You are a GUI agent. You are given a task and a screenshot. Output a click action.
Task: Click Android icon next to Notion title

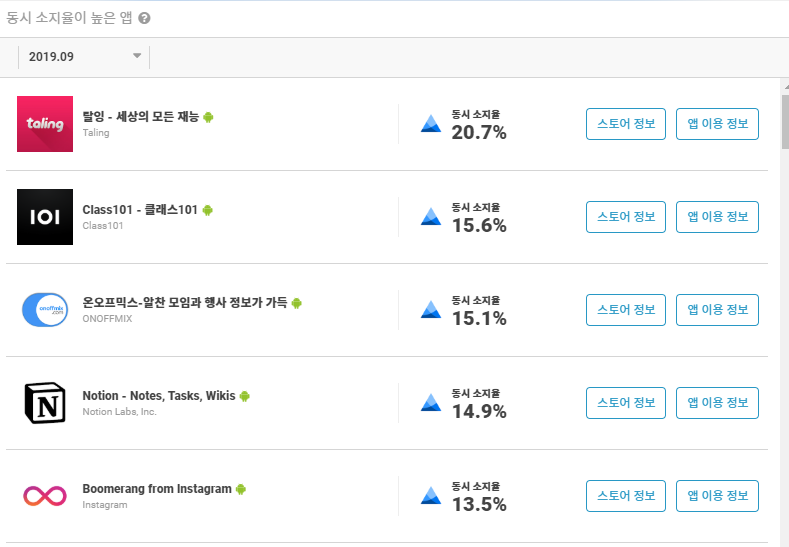click(245, 396)
